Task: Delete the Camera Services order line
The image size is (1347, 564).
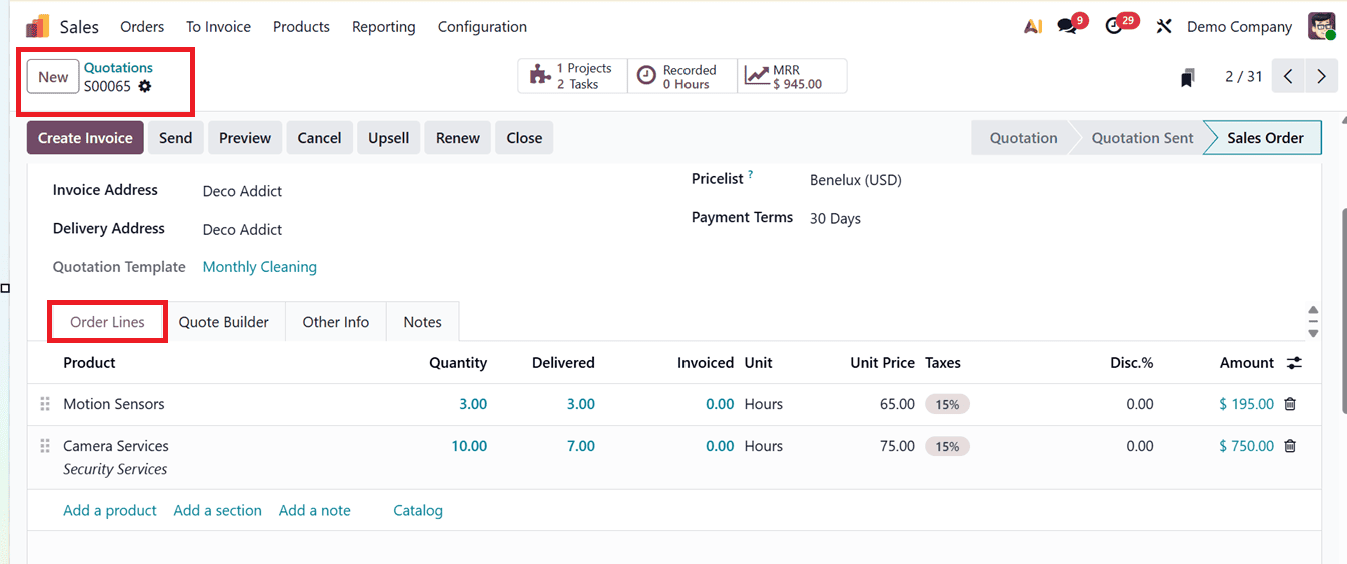Action: [x=1290, y=446]
